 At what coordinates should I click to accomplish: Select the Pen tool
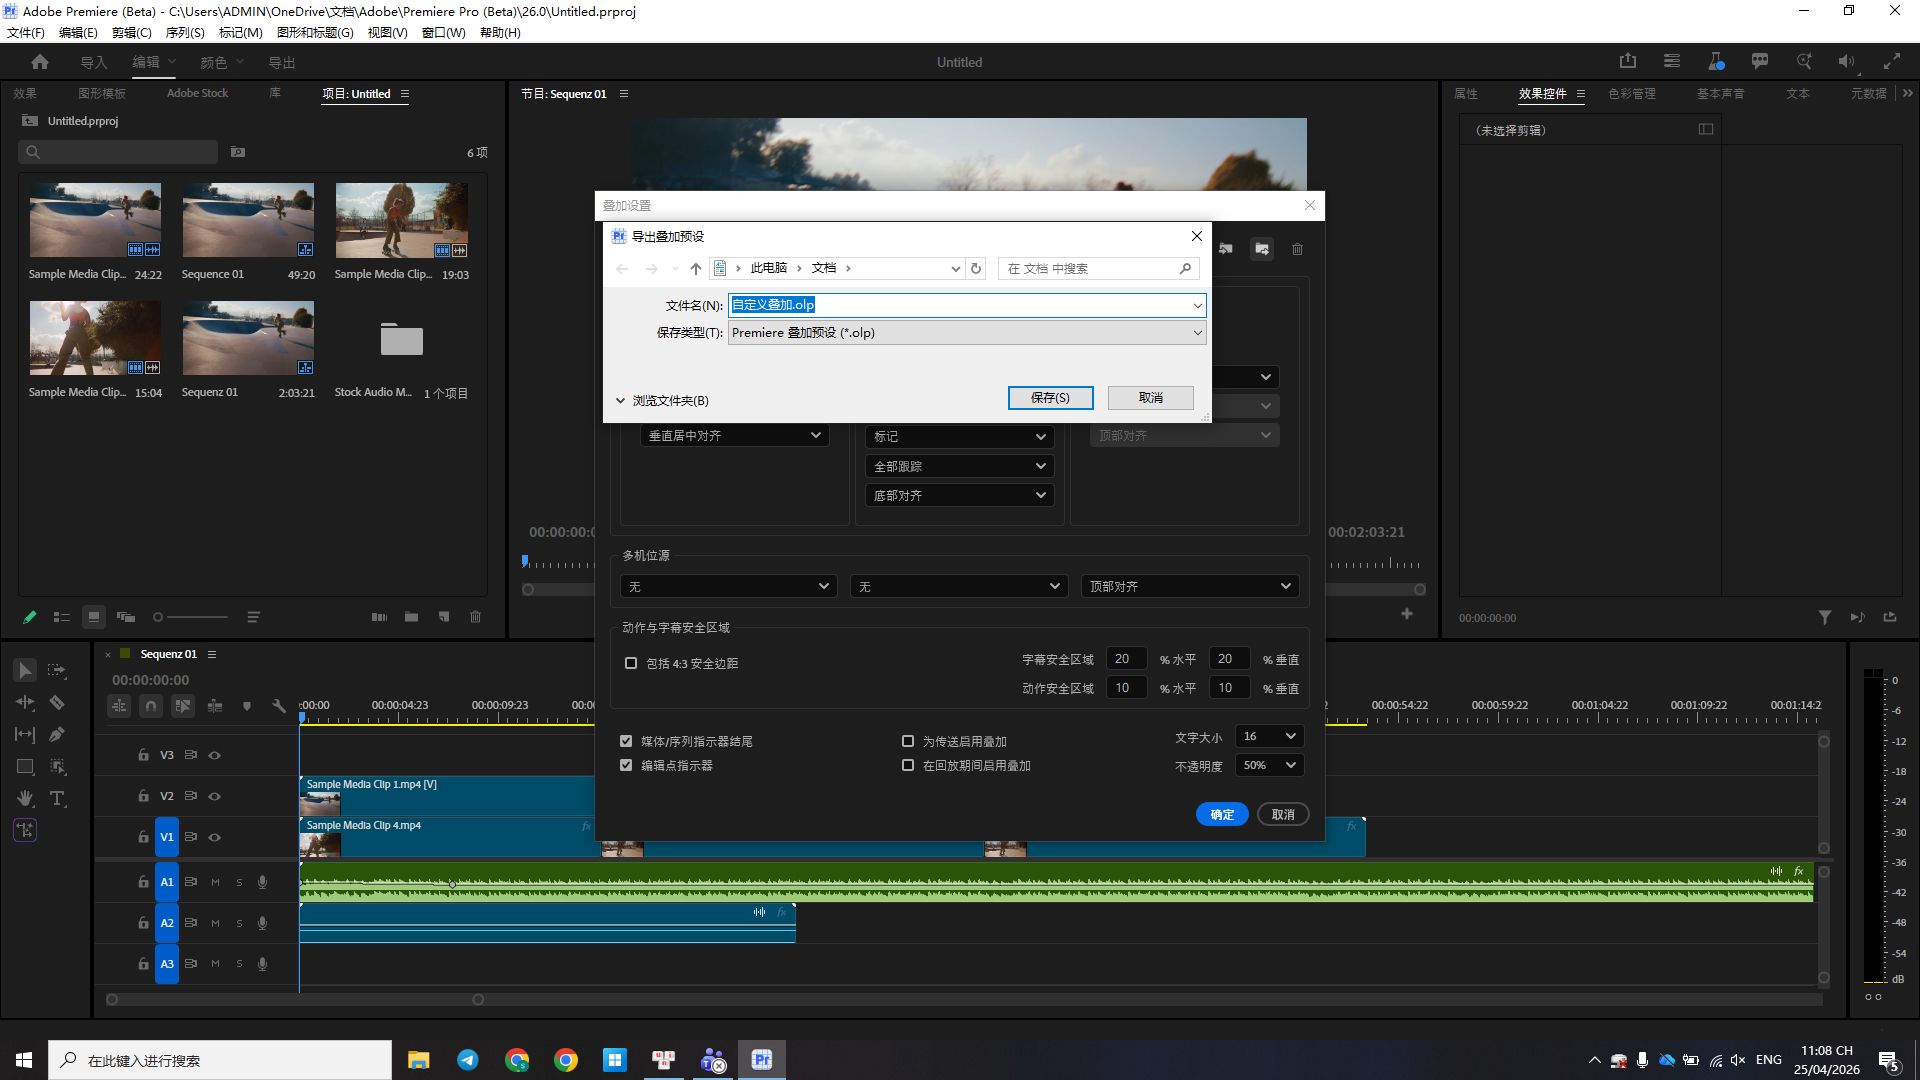tap(57, 735)
